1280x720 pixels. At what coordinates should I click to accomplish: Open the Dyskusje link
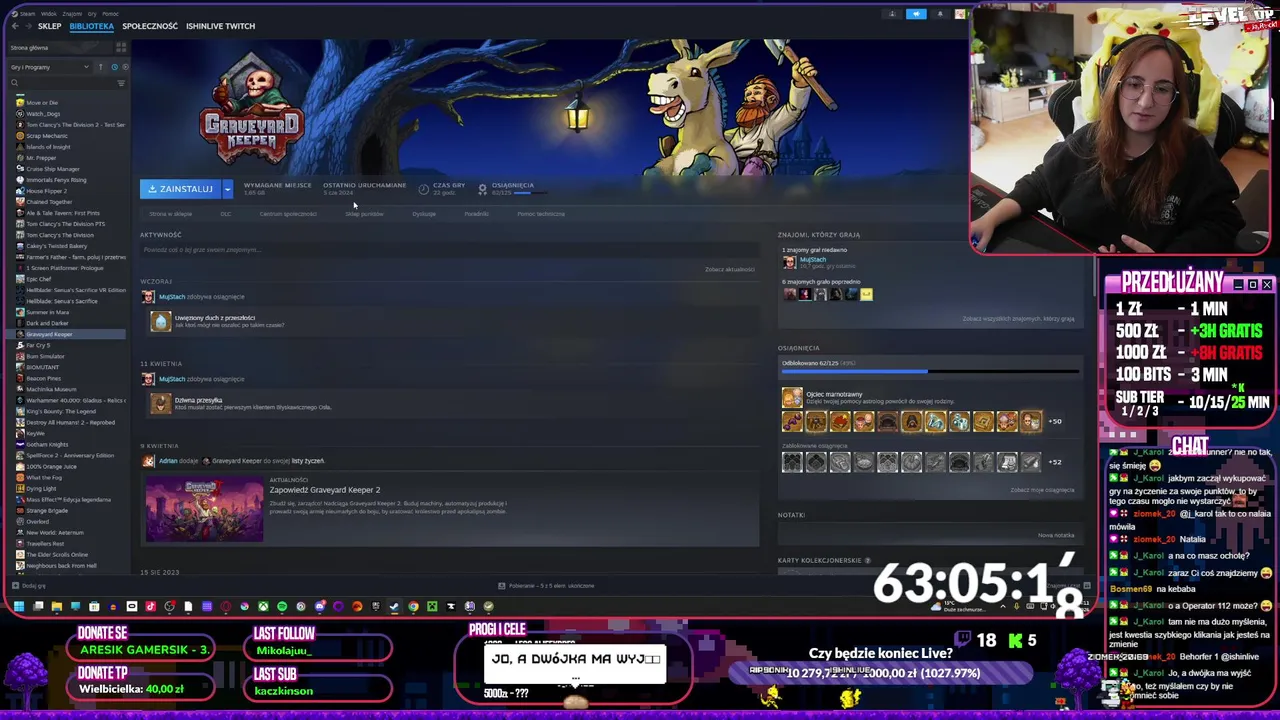(x=424, y=214)
